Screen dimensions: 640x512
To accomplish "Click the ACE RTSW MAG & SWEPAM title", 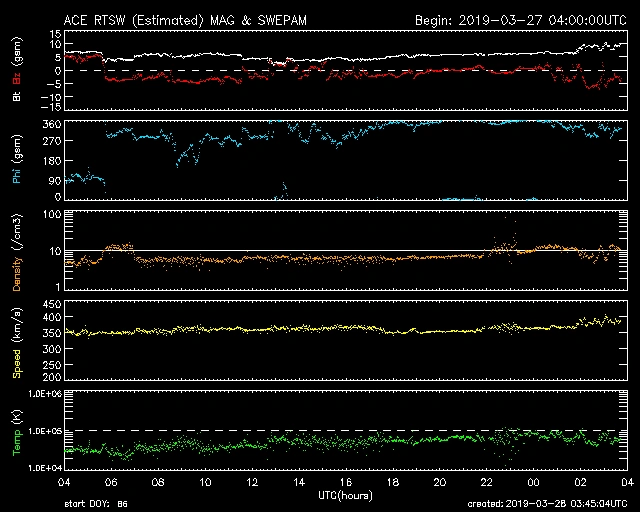I will click(185, 20).
